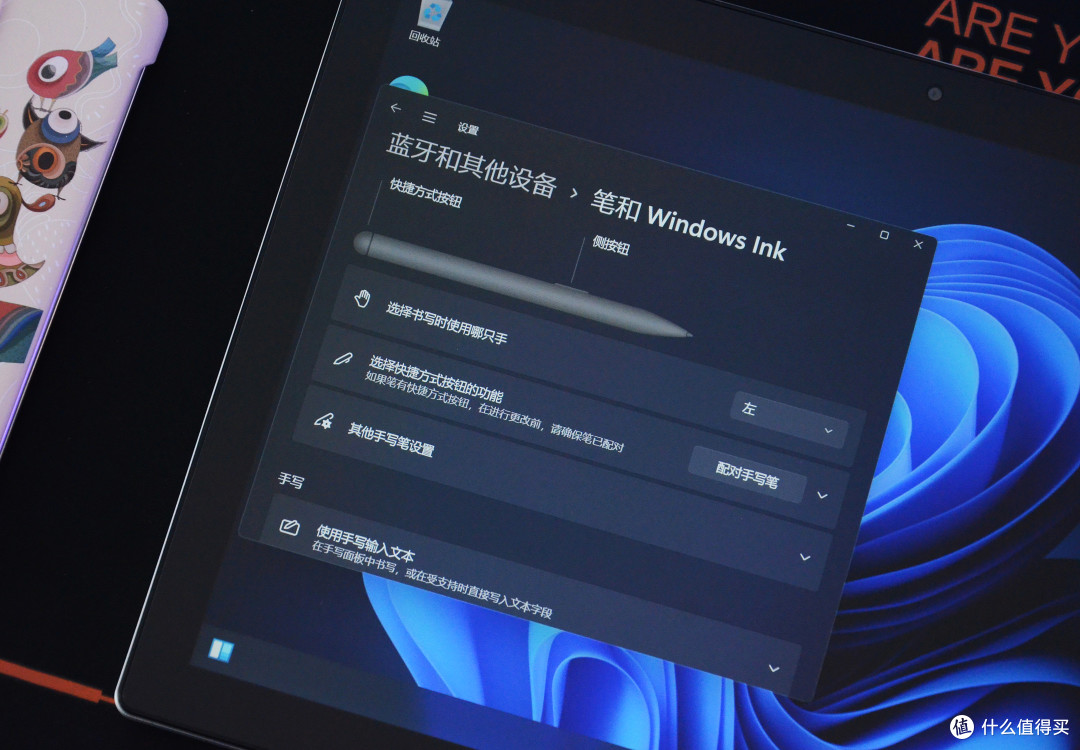Click the 配对手写笔 button
The image size is (1080, 750).
(x=747, y=475)
